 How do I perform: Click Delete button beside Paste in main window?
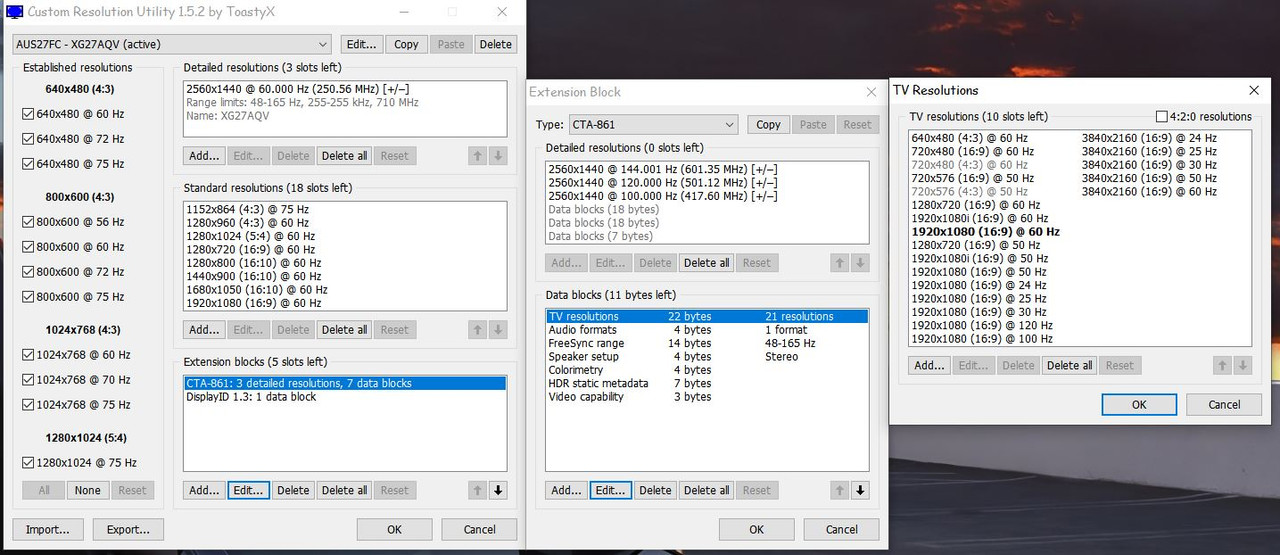[495, 44]
